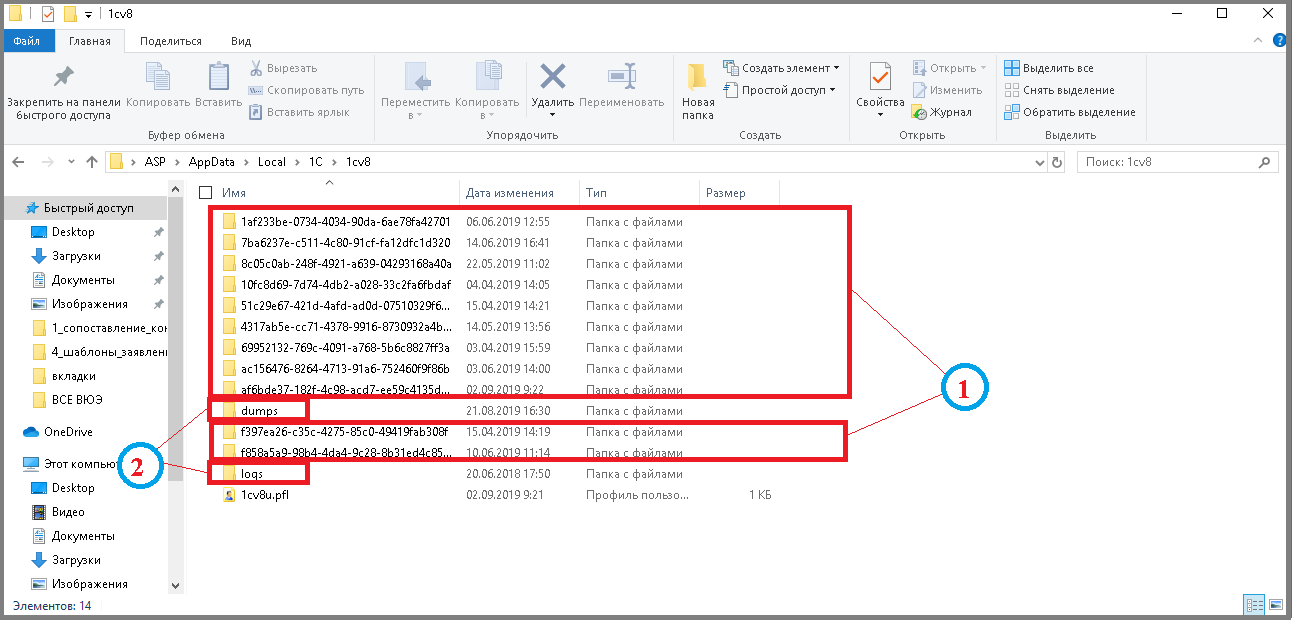Open recent locations dropdown
The width and height of the screenshot is (1292, 620).
(x=70, y=161)
